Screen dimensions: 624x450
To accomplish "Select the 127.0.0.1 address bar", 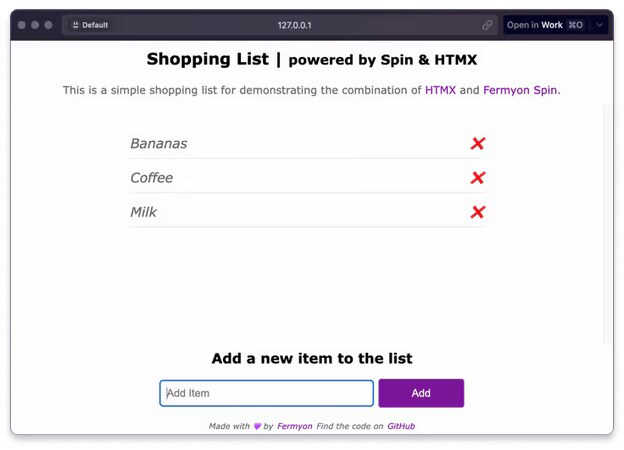I will tap(295, 25).
